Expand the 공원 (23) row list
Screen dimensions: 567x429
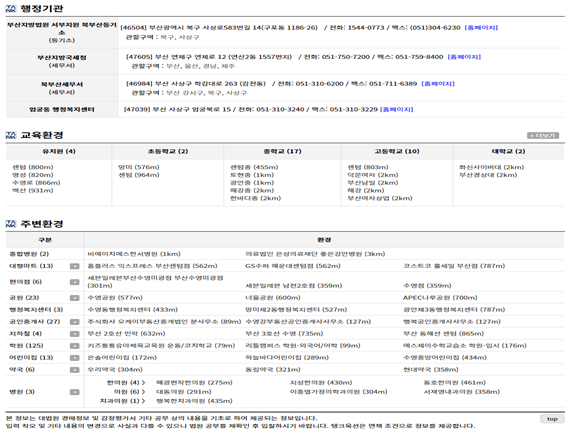click(74, 298)
